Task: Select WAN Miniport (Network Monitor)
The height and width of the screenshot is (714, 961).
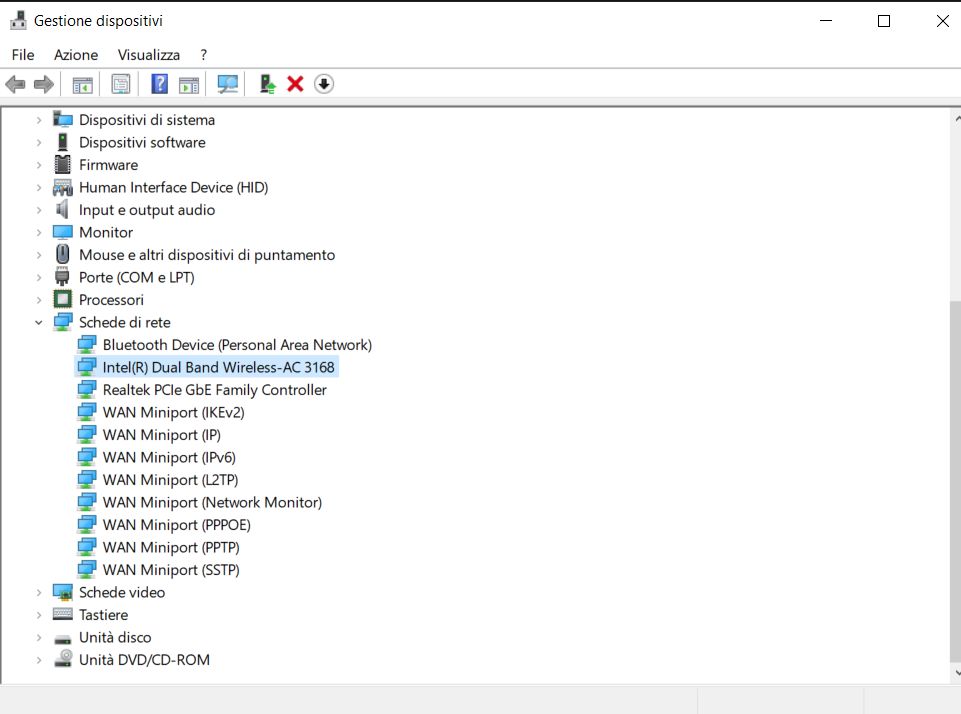Action: click(x=212, y=503)
